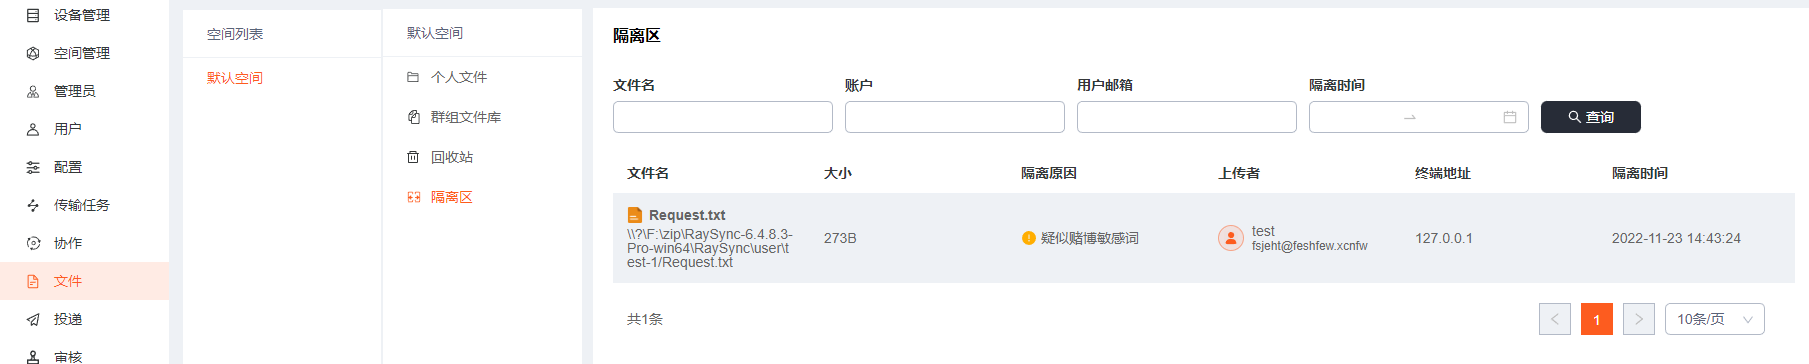Click the 查询 search button
Viewport: 1809px width, 364px height.
pos(1591,117)
